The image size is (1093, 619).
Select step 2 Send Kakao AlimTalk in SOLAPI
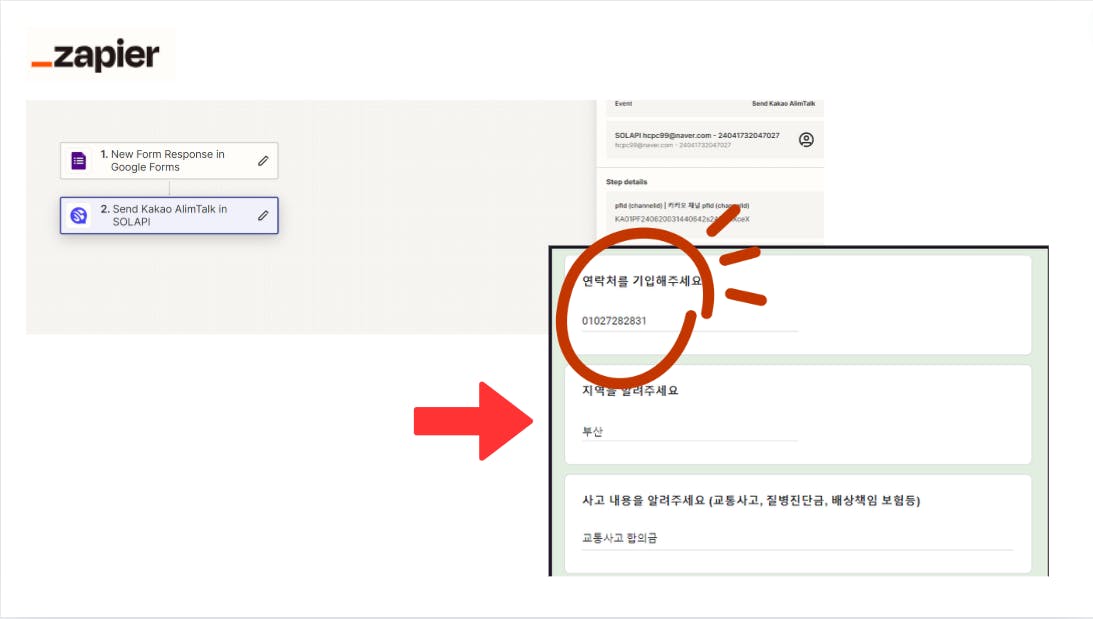(169, 215)
